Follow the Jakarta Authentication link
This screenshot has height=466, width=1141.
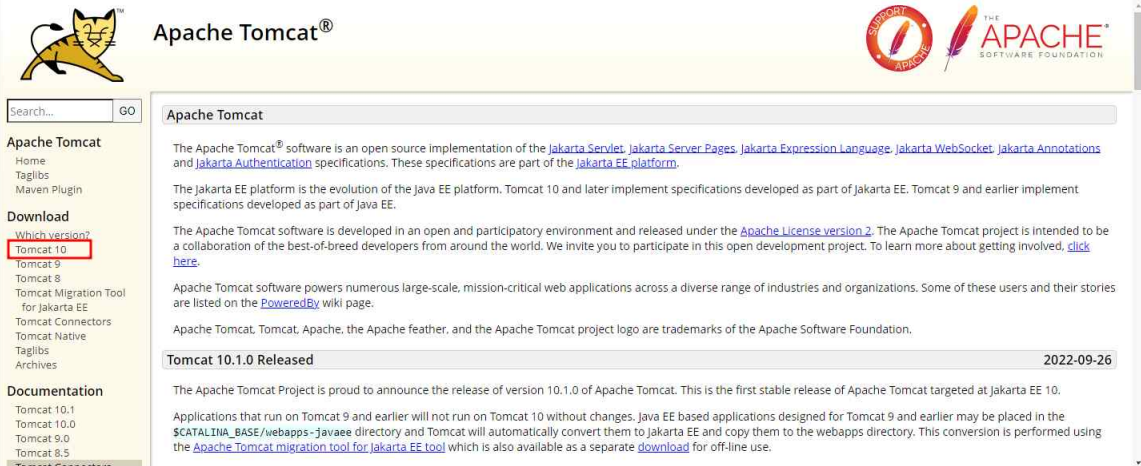click(254, 163)
